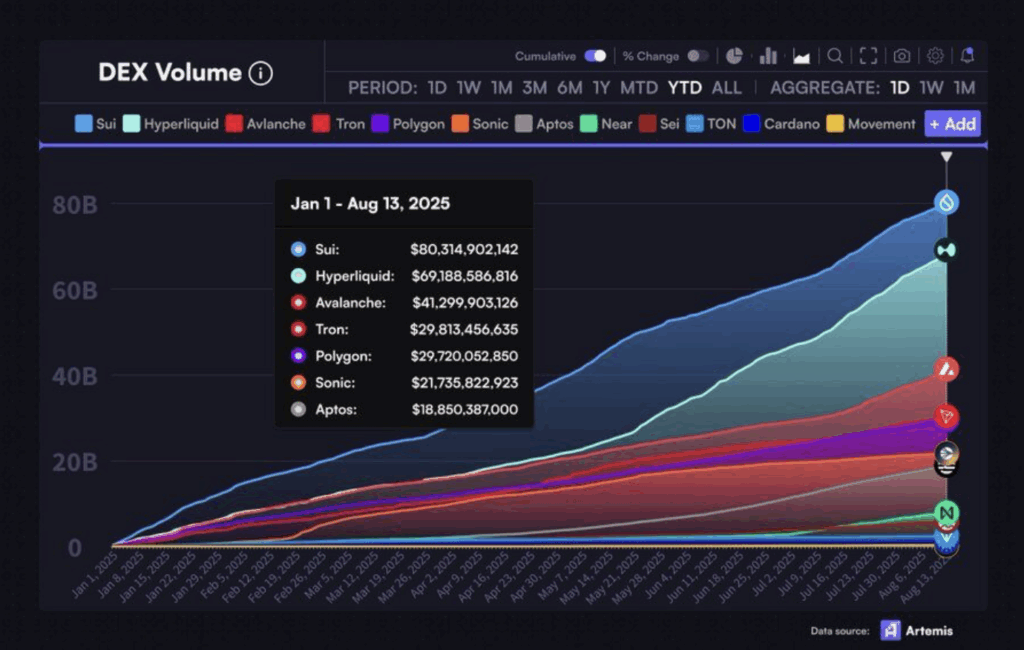The height and width of the screenshot is (650, 1024).
Task: Open chart settings gear
Action: click(935, 56)
